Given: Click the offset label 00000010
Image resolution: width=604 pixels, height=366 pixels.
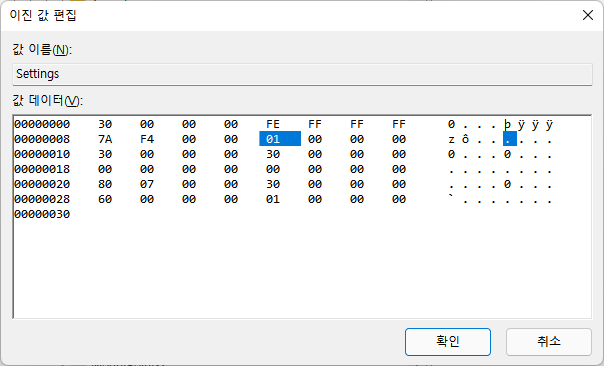Looking at the screenshot, I should point(42,154).
